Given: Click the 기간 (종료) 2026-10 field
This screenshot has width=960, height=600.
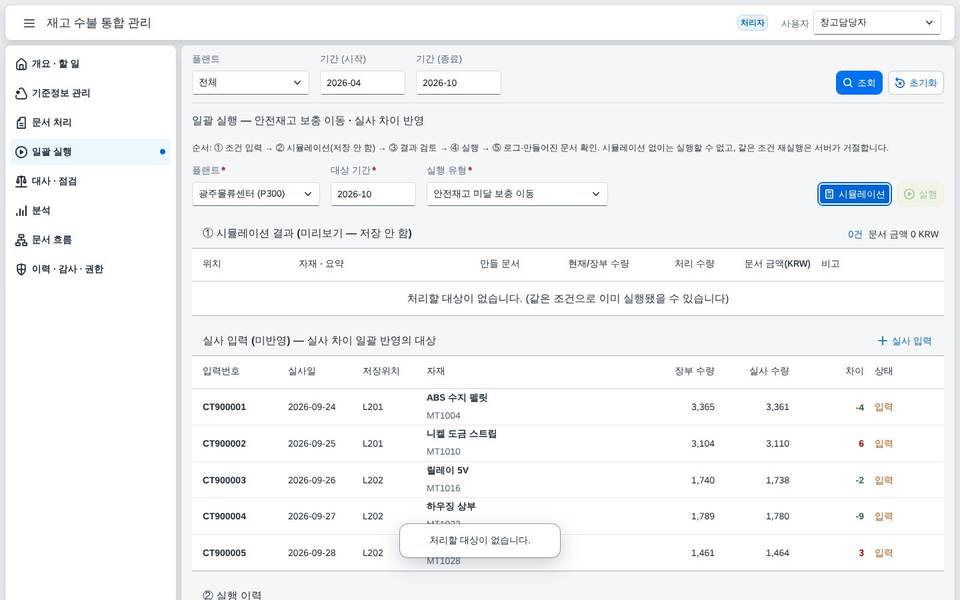Looking at the screenshot, I should pyautogui.click(x=459, y=83).
